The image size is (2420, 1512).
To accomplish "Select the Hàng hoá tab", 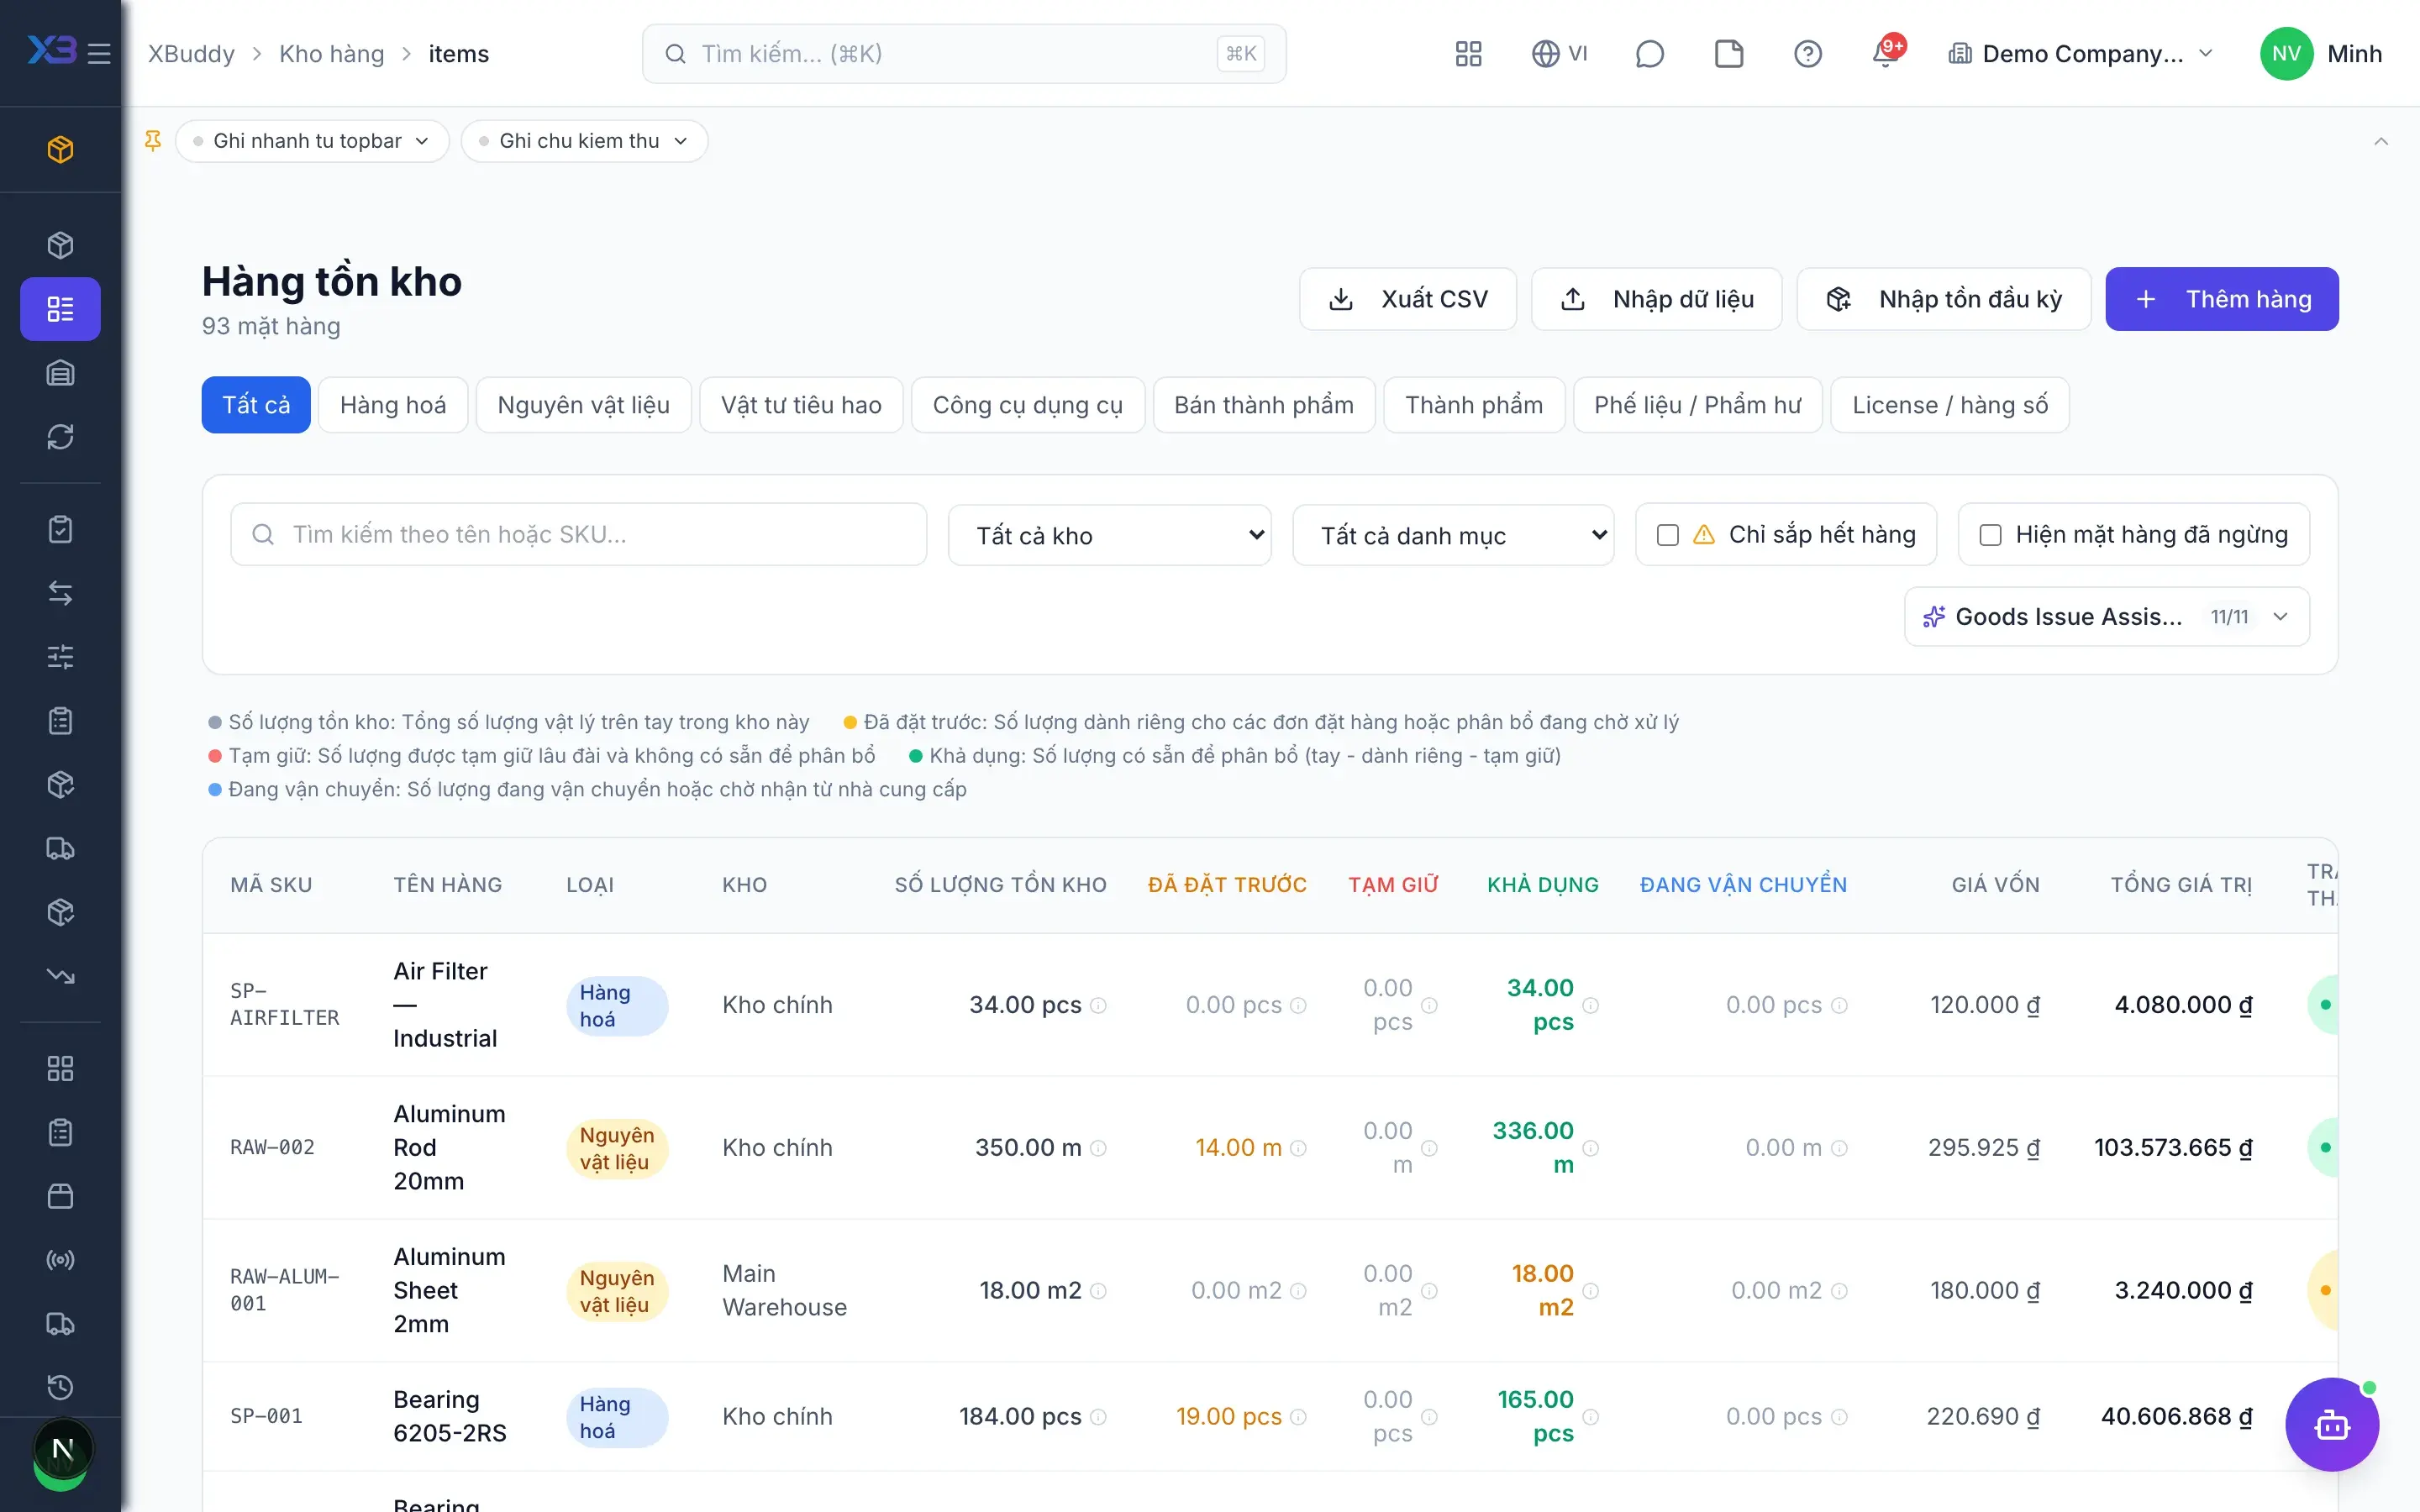I will click(393, 405).
